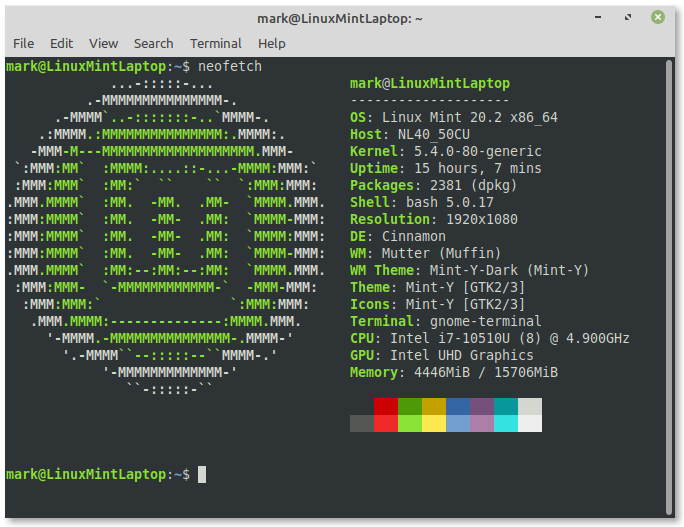This screenshot has height=527, width=684.
Task: Click the dark yellow color block
Action: (434, 406)
